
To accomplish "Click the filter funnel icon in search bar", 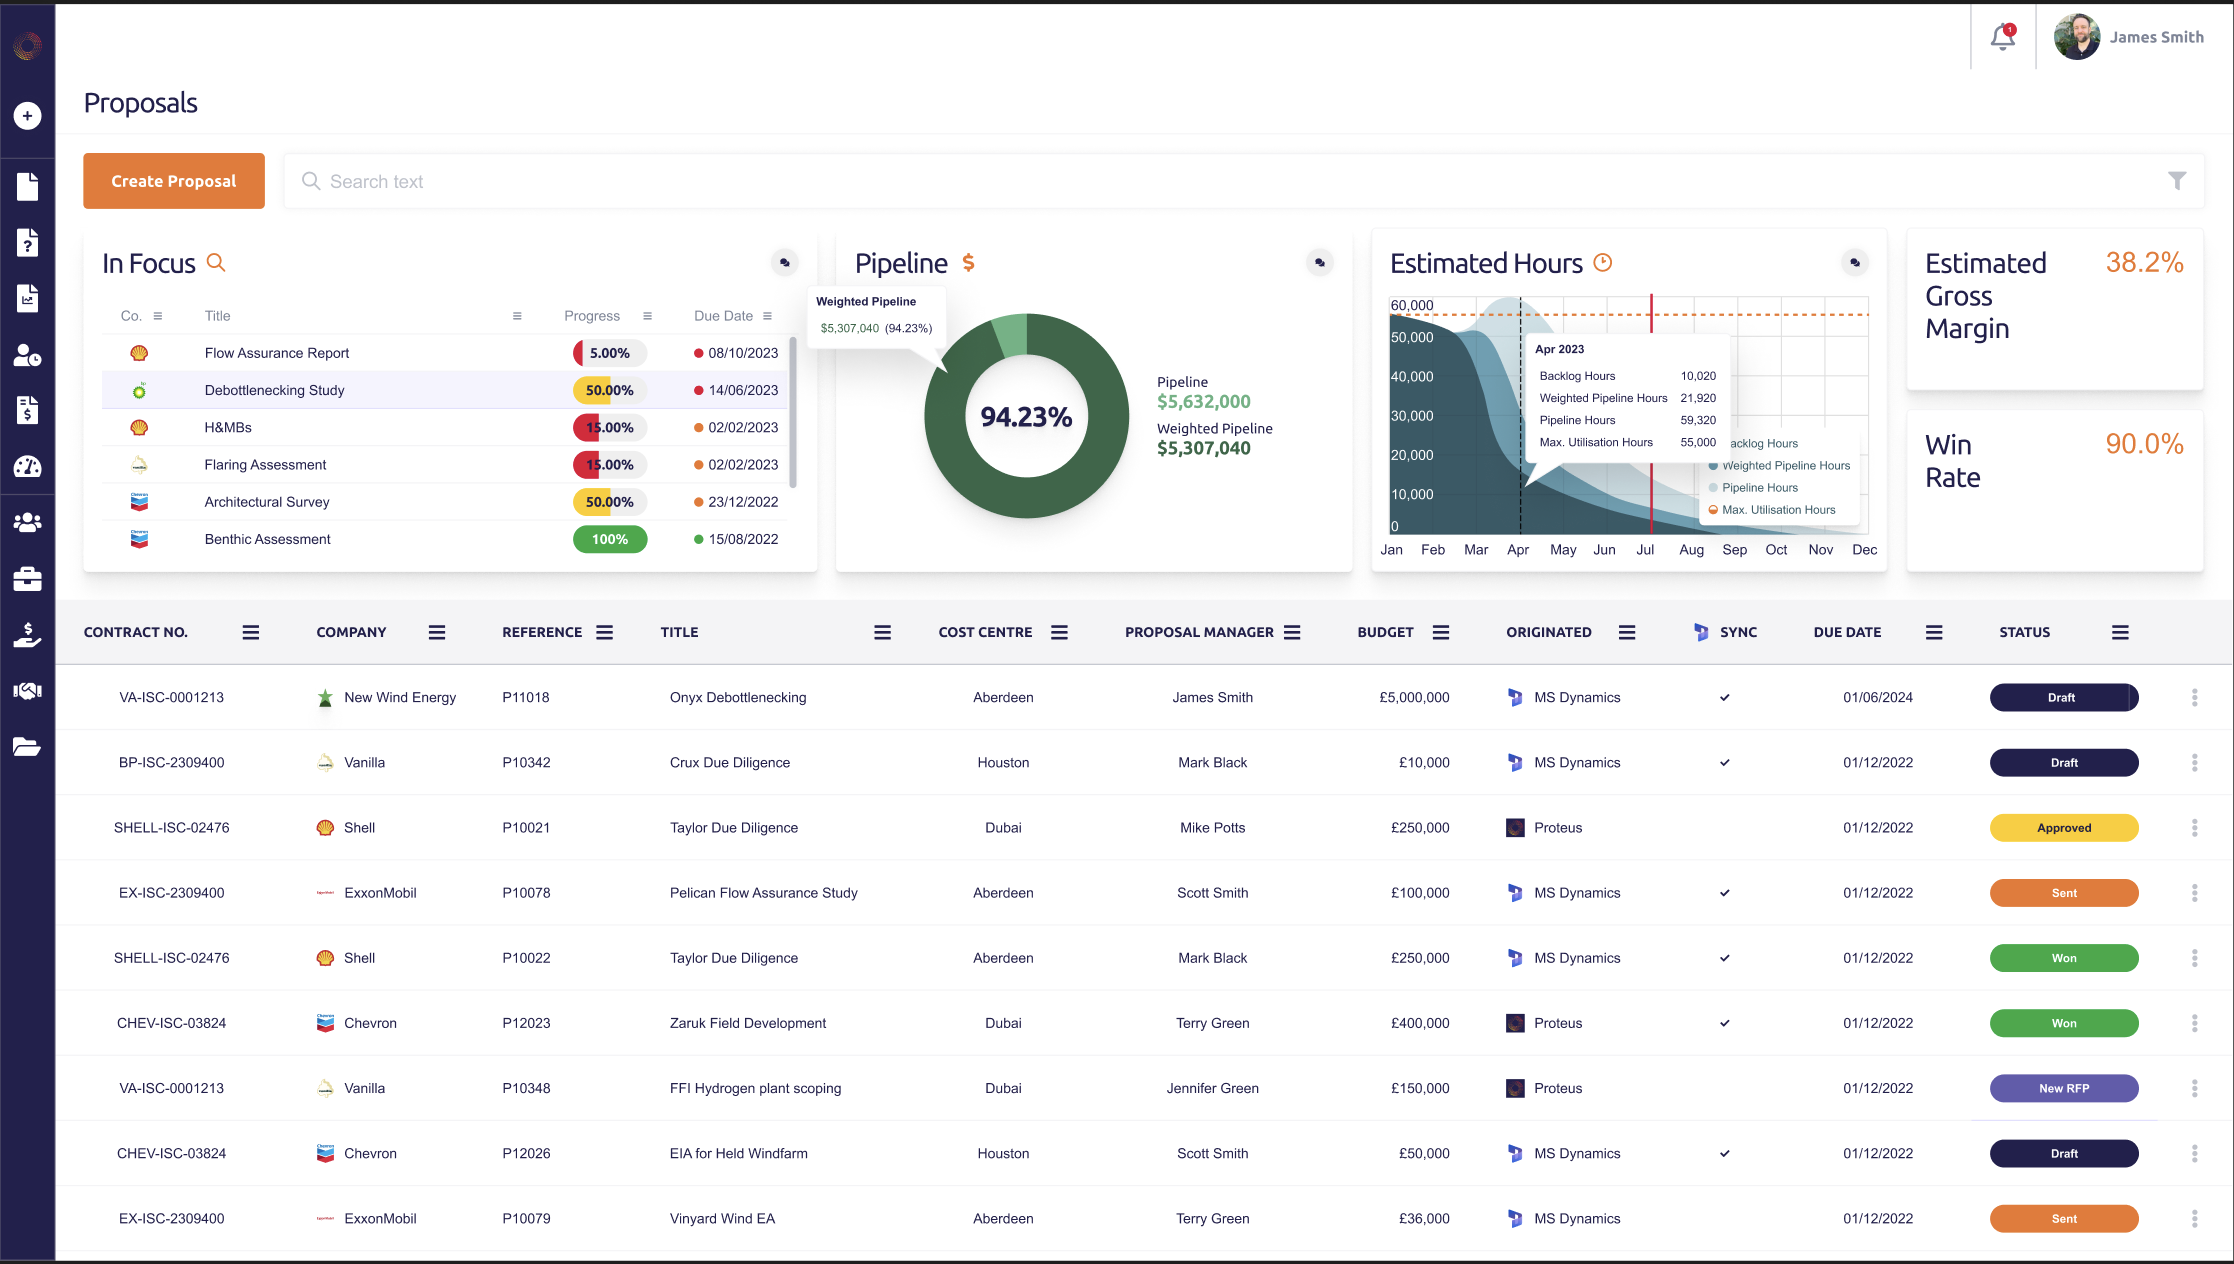I will click(x=2177, y=181).
